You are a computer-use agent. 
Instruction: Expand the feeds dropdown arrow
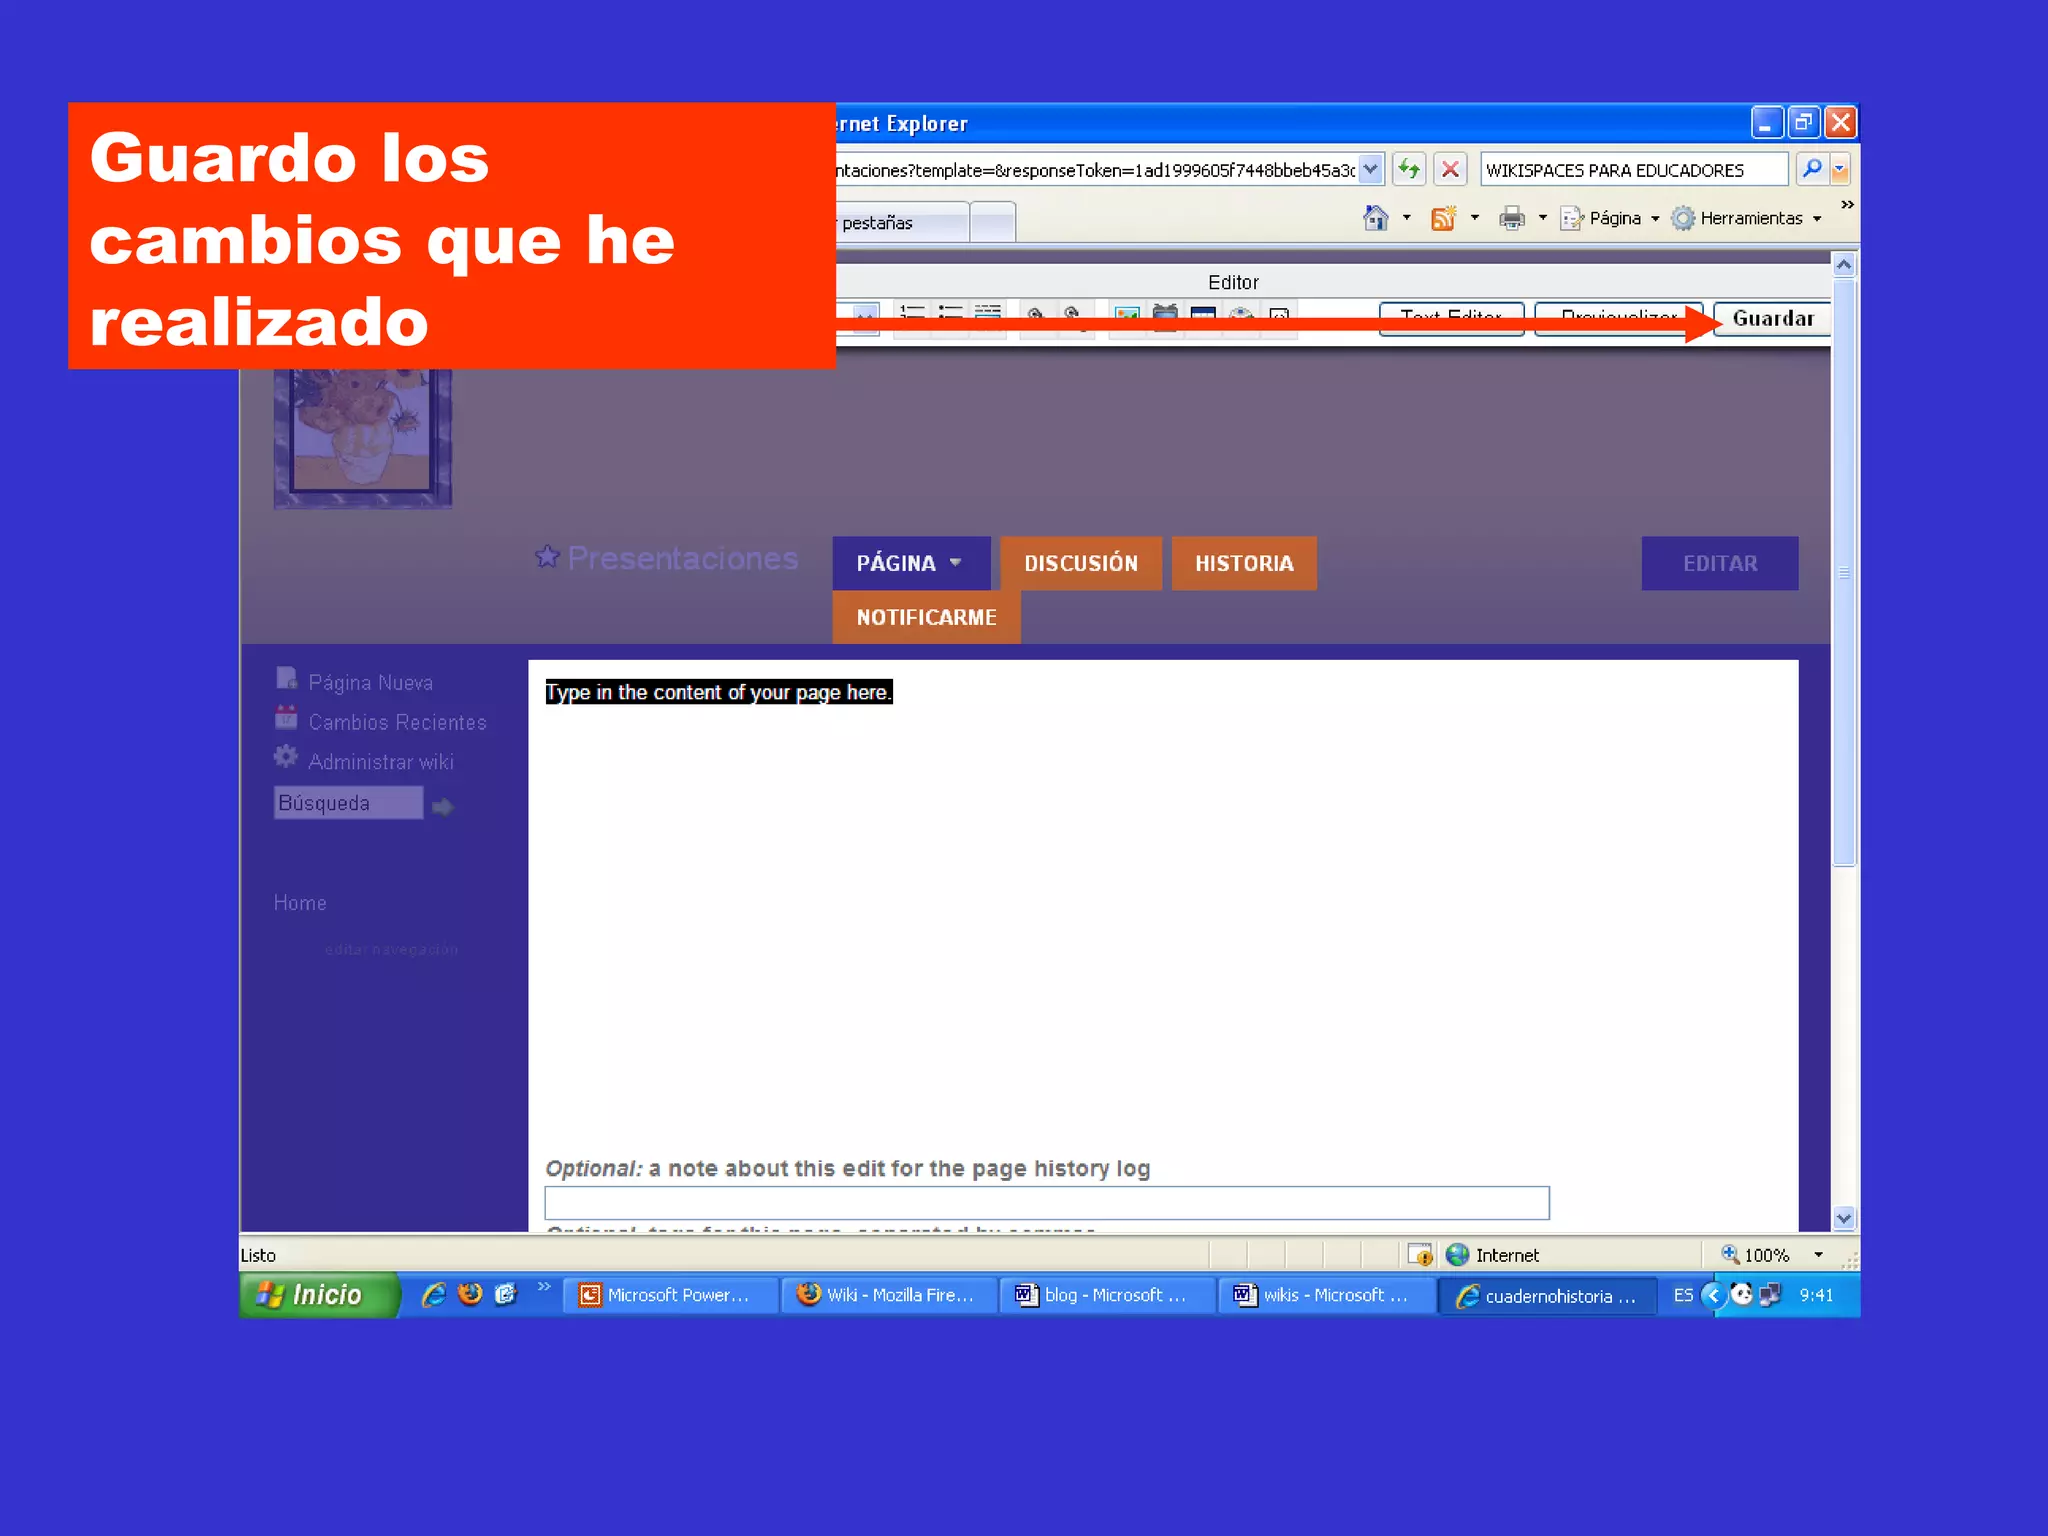(x=1474, y=218)
